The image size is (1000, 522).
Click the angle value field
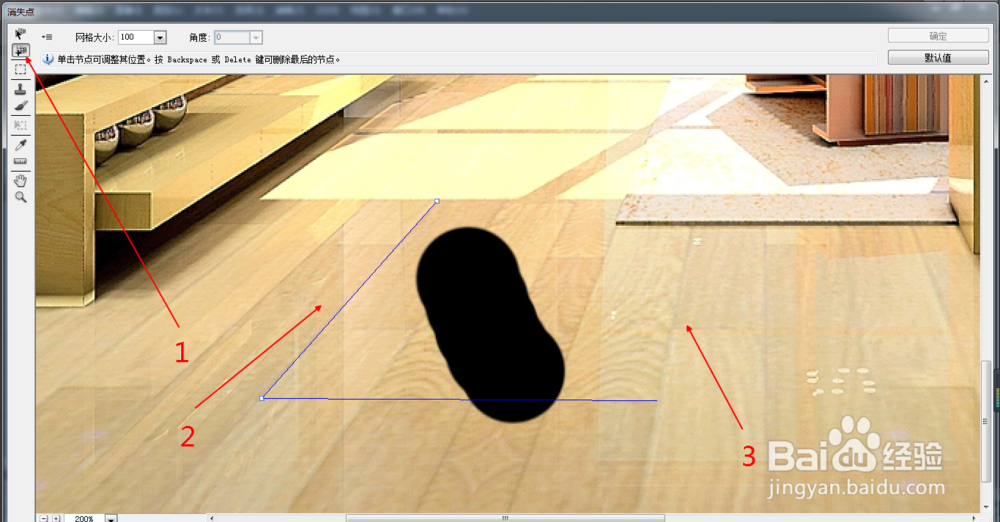coord(232,37)
